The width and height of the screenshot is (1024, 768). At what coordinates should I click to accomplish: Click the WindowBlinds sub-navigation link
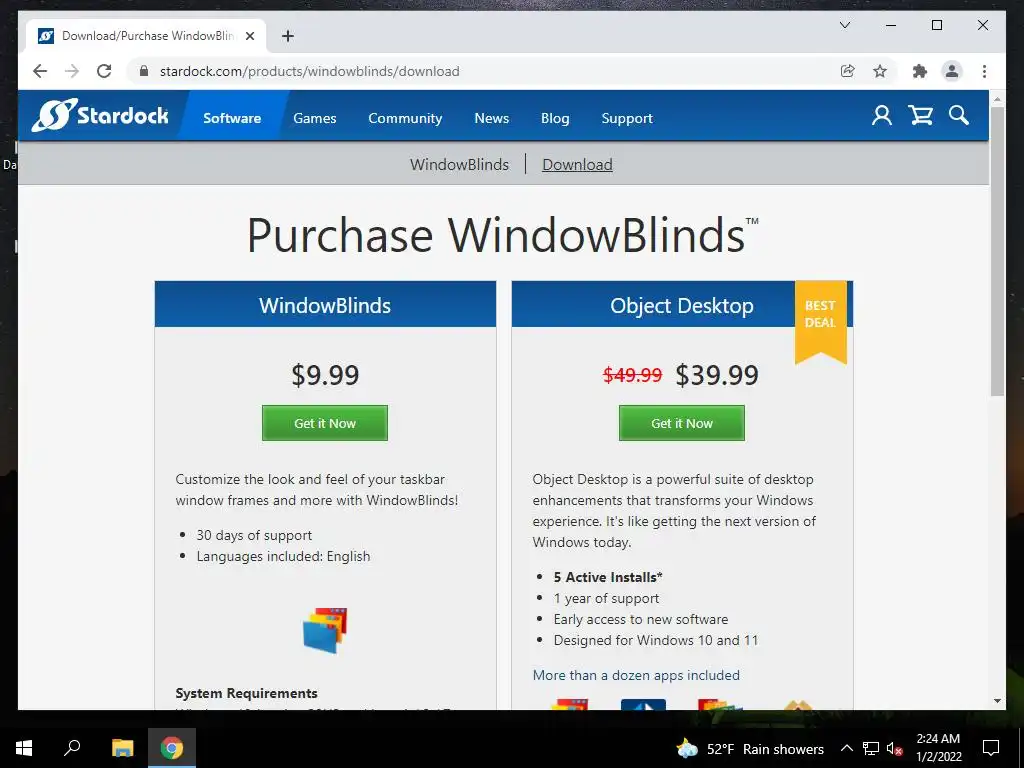pos(459,165)
